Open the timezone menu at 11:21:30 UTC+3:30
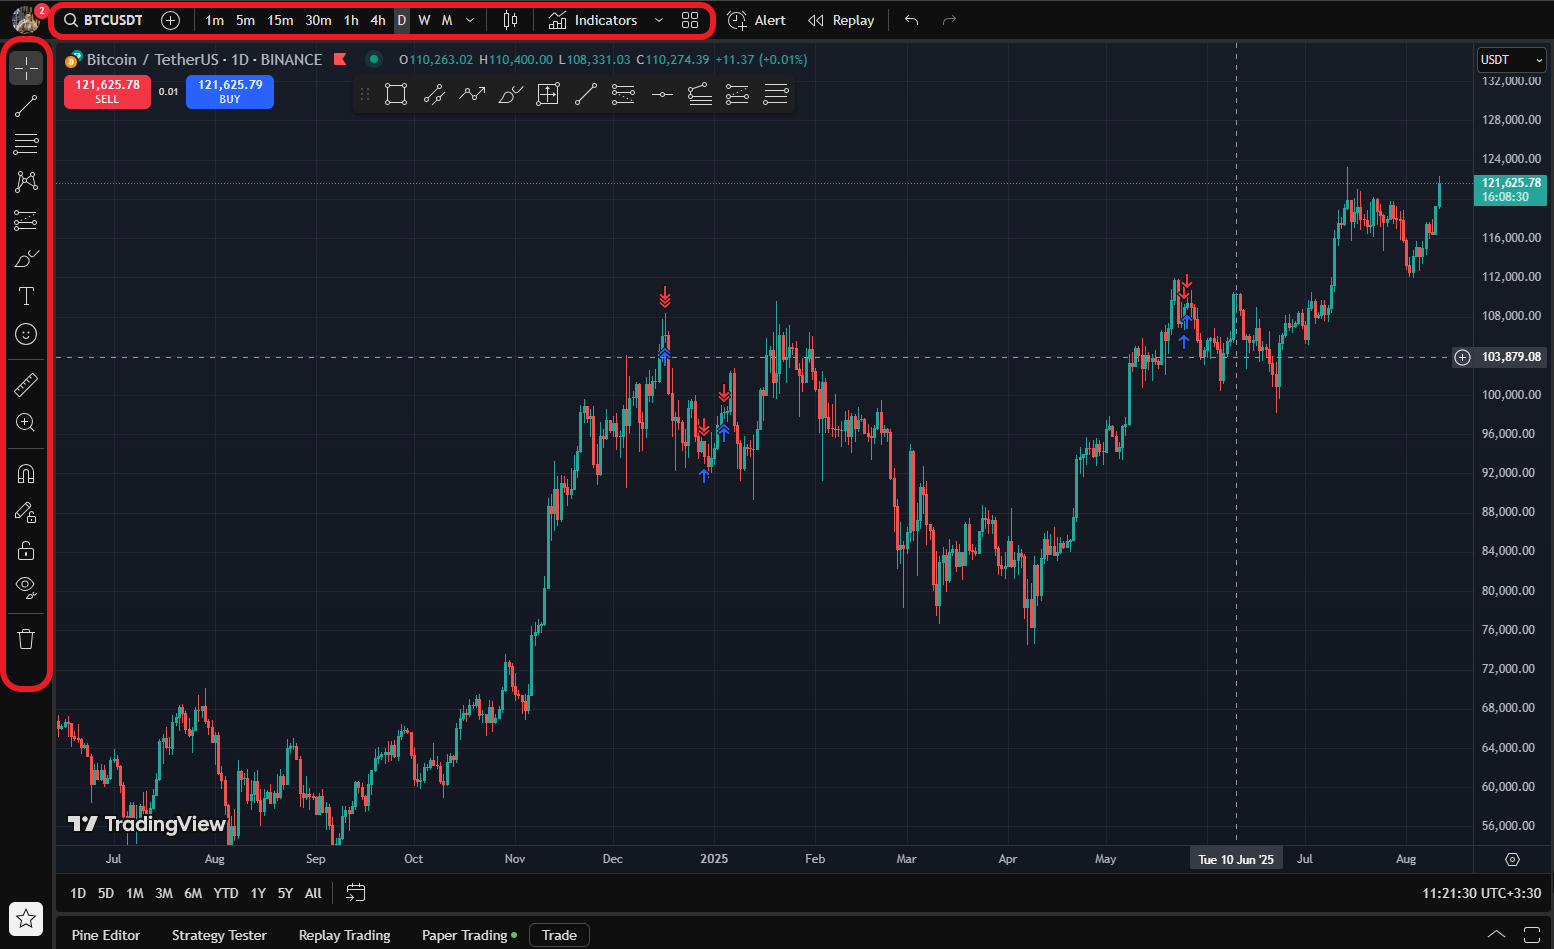Image resolution: width=1554 pixels, height=949 pixels. (1481, 893)
